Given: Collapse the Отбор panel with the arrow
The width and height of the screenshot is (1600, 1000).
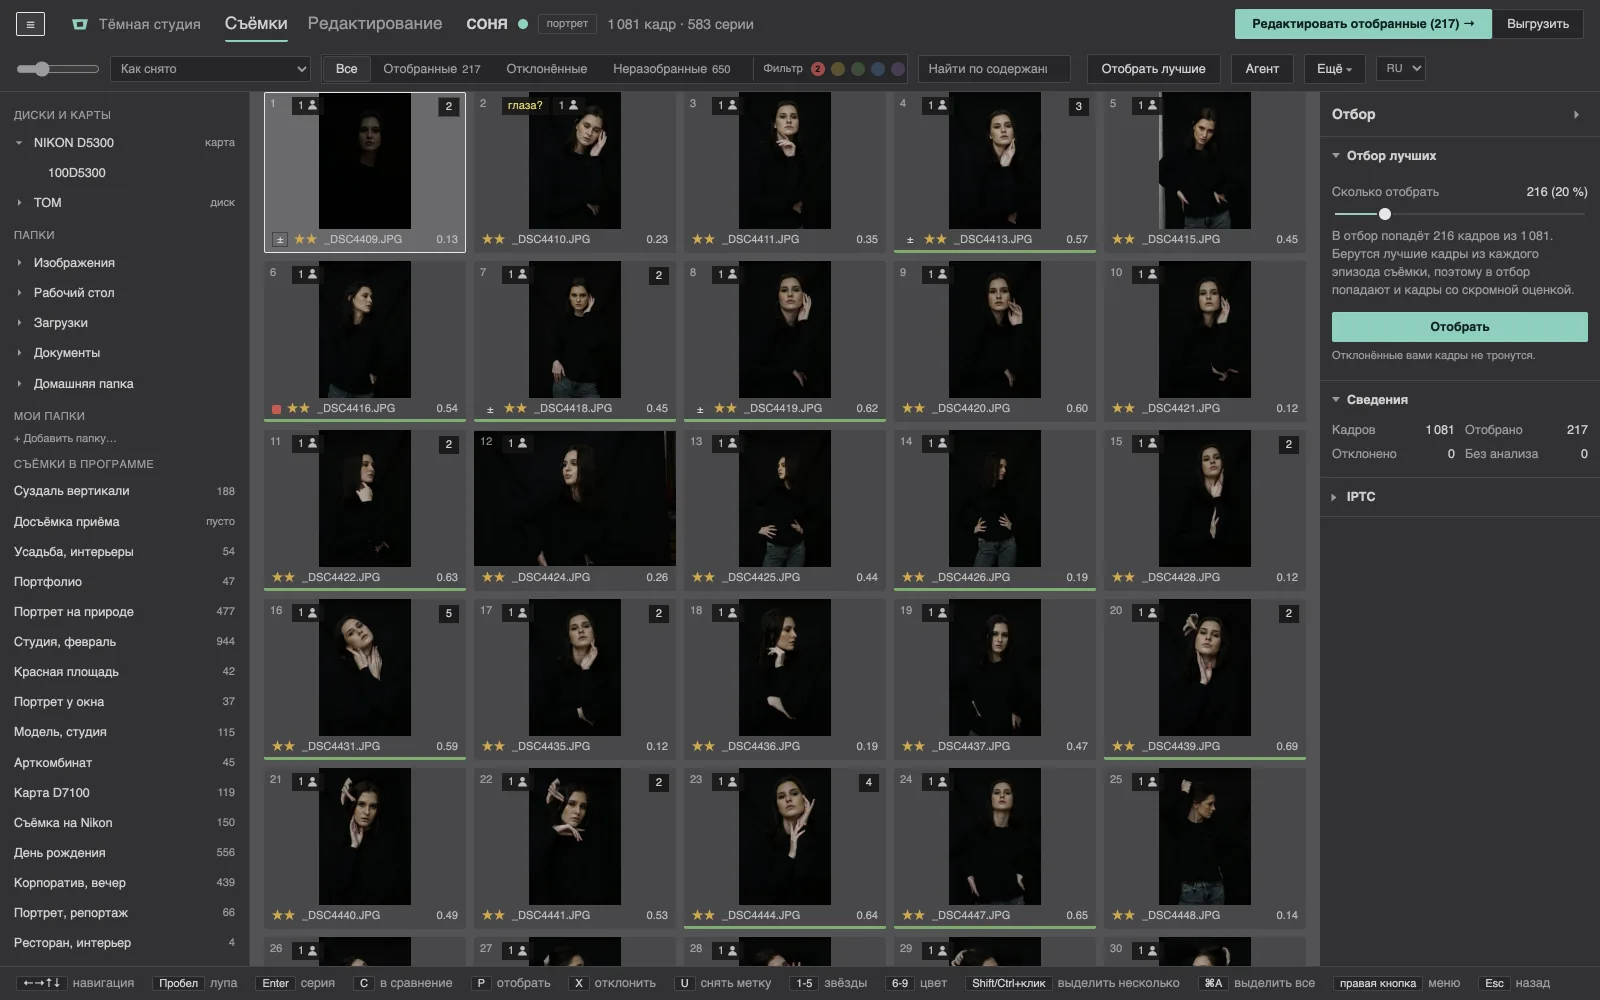Looking at the screenshot, I should tap(1576, 115).
